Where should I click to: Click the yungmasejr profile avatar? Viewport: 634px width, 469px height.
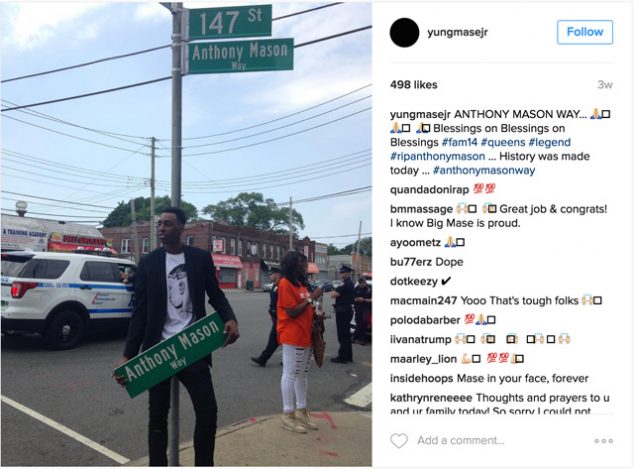point(404,32)
